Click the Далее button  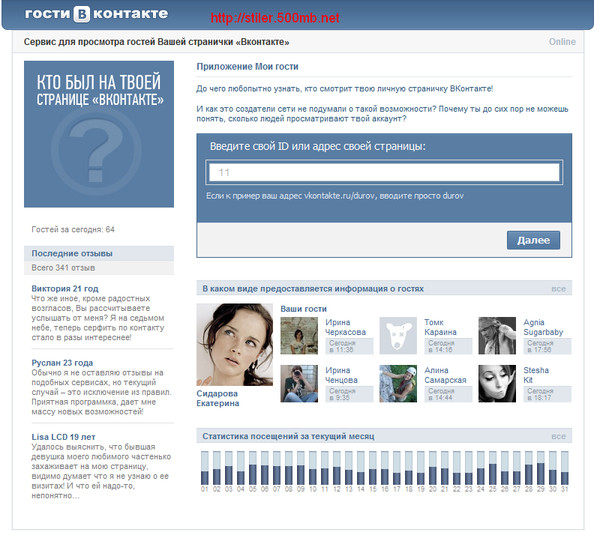point(533,240)
